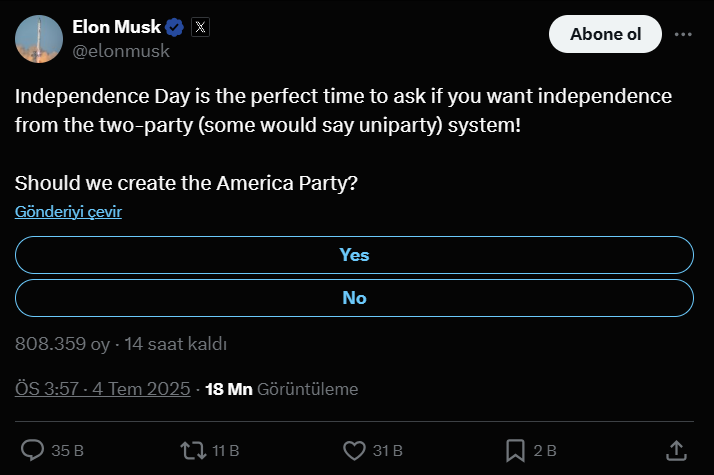Vote Yes in the poll
Screen dimensions: 714x475
click(354, 255)
